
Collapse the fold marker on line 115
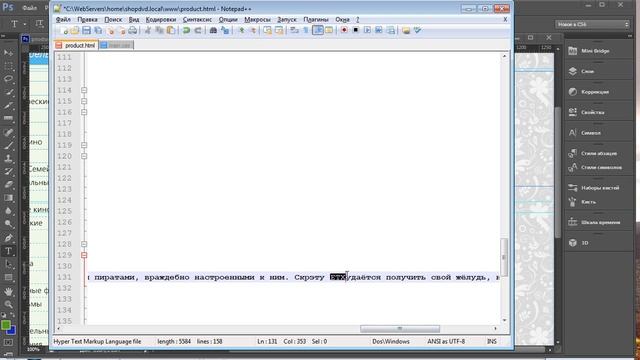(x=84, y=101)
